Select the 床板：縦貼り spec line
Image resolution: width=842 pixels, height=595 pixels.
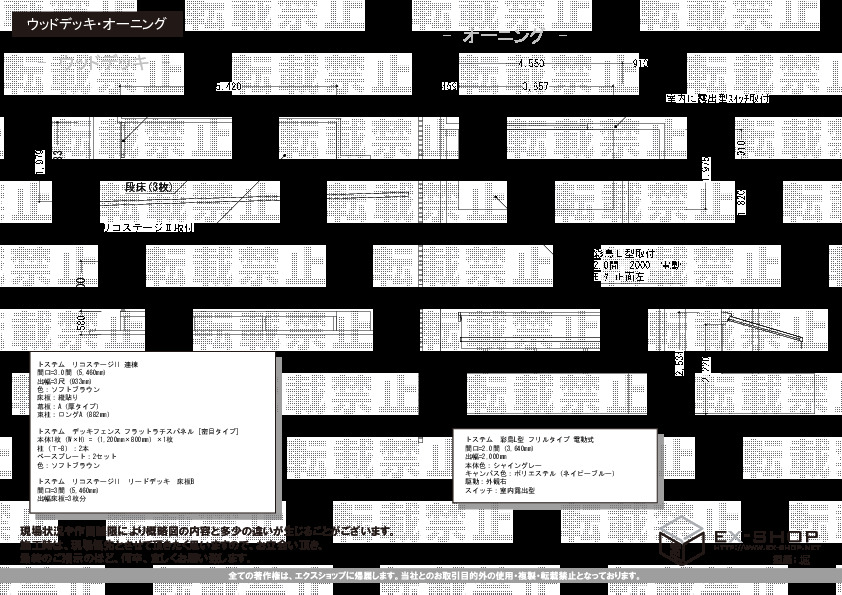[58, 398]
